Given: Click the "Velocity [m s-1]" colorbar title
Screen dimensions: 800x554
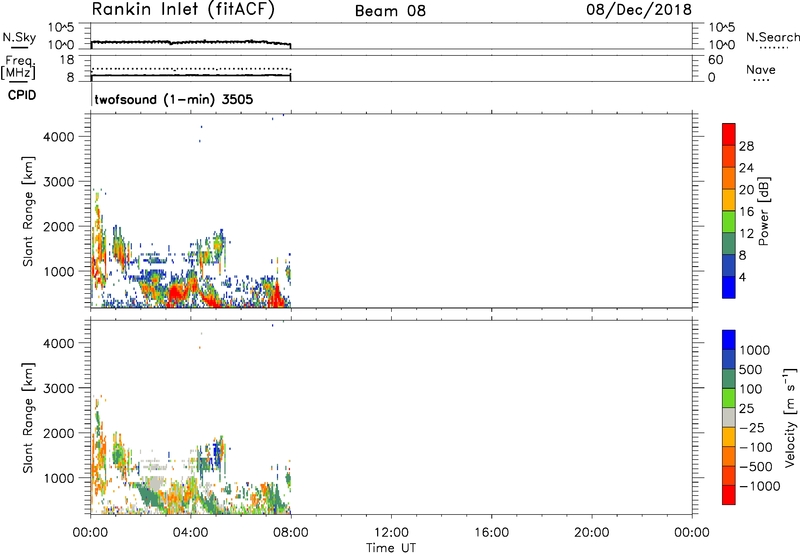Looking at the screenshot, I should coord(790,417).
